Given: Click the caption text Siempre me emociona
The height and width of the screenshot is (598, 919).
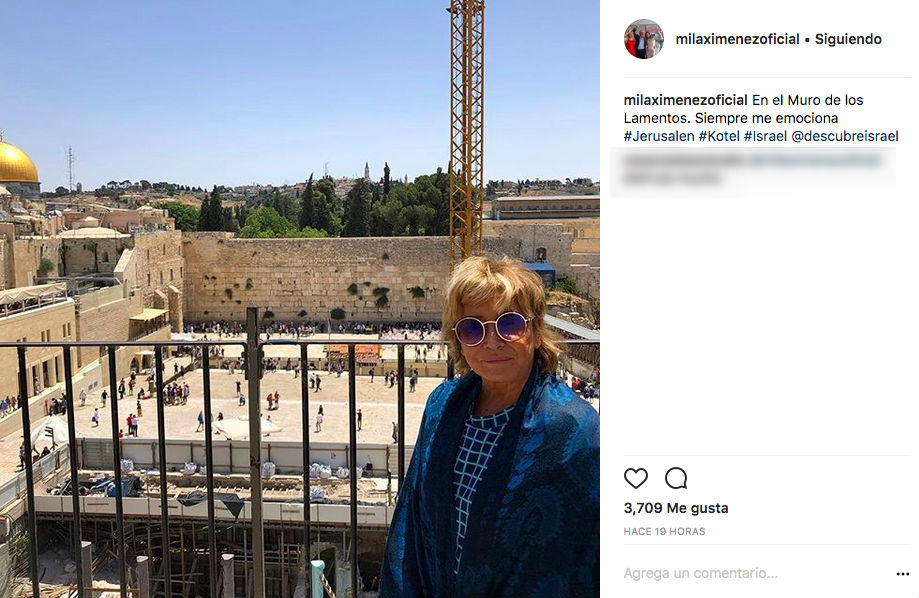Looking at the screenshot, I should (767, 118).
